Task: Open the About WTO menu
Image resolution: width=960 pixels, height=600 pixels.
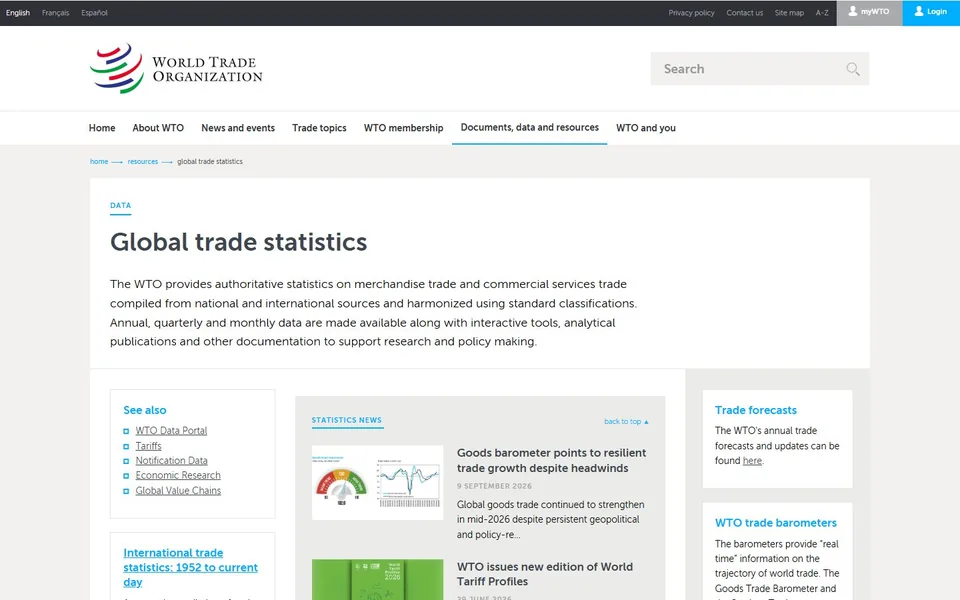Action: pyautogui.click(x=158, y=128)
